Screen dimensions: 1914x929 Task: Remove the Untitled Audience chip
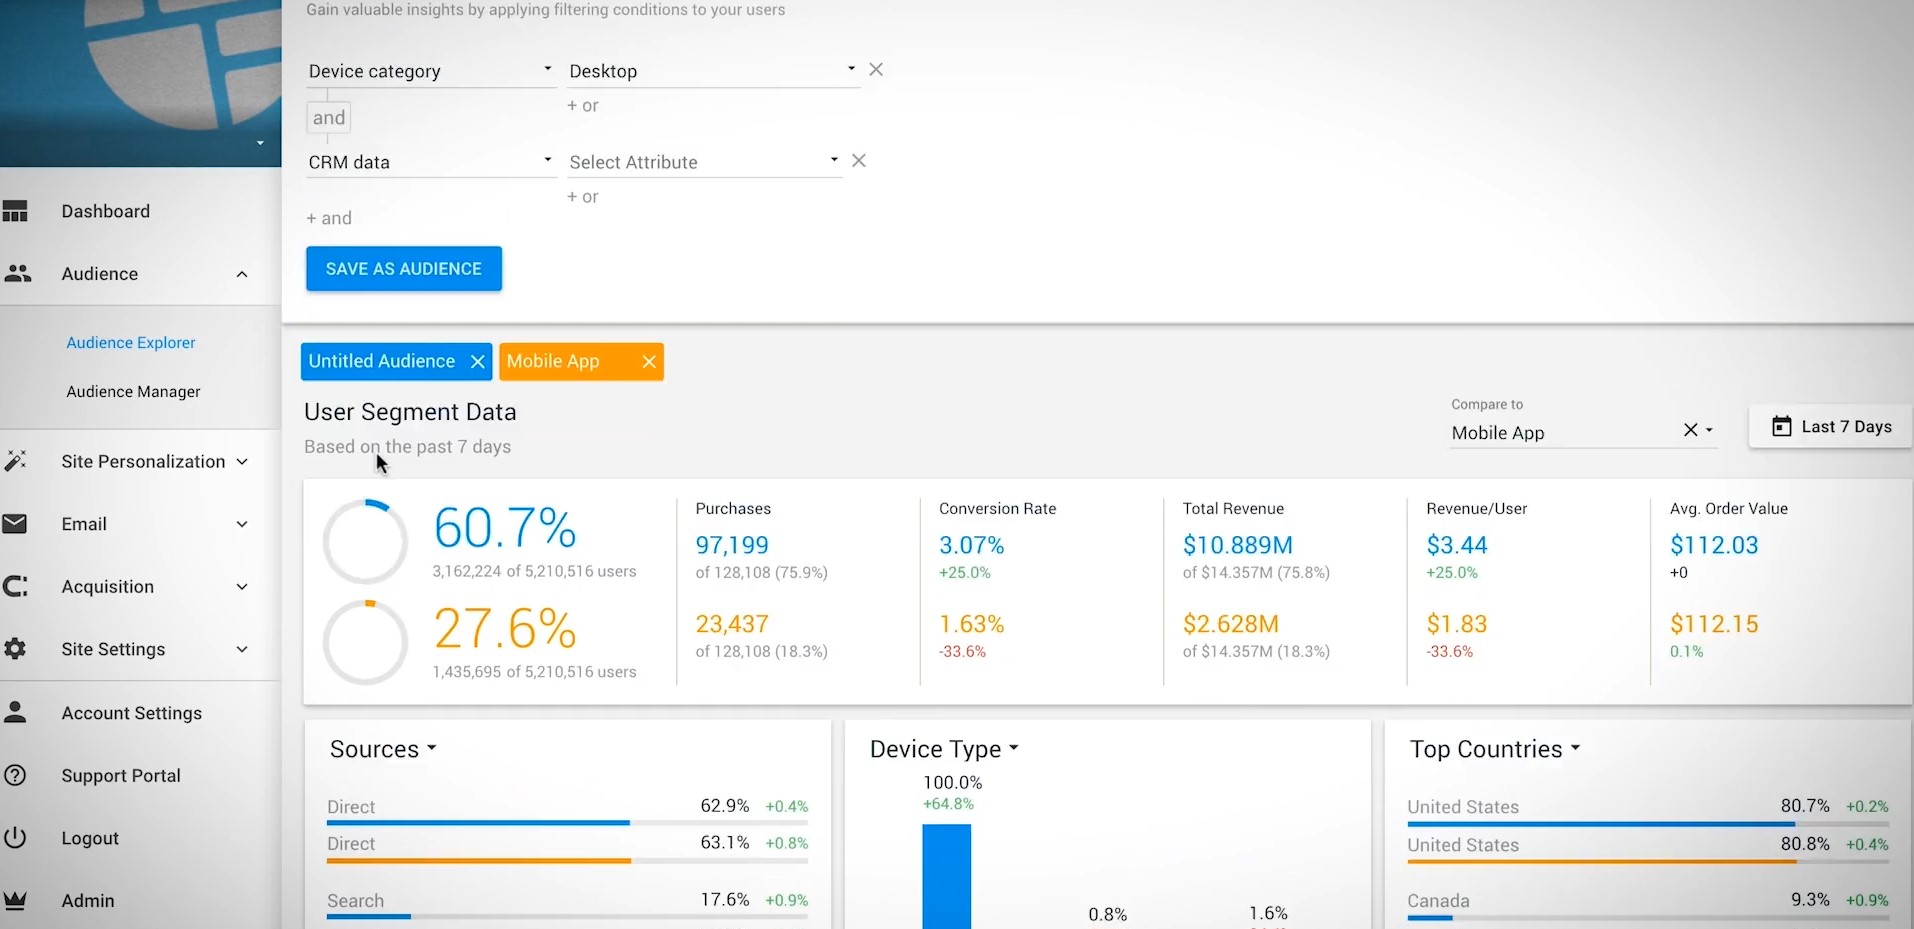coord(478,362)
